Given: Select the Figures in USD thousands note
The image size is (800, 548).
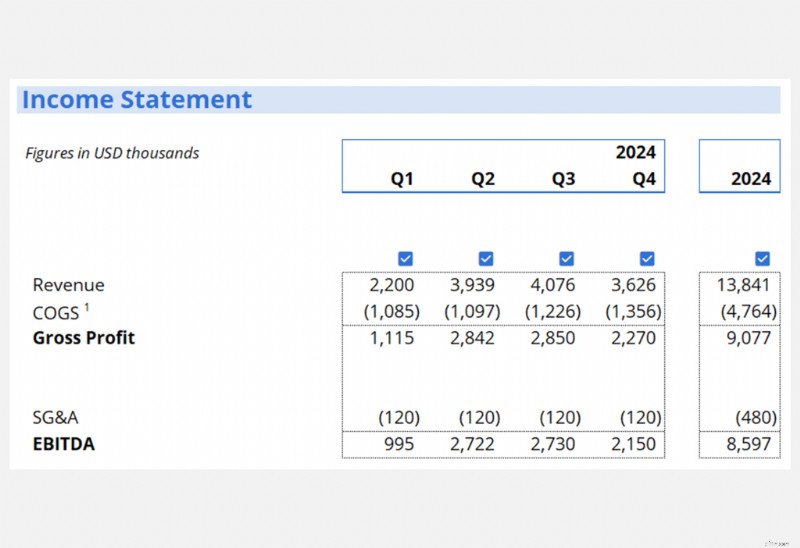Looking at the screenshot, I should (x=112, y=153).
